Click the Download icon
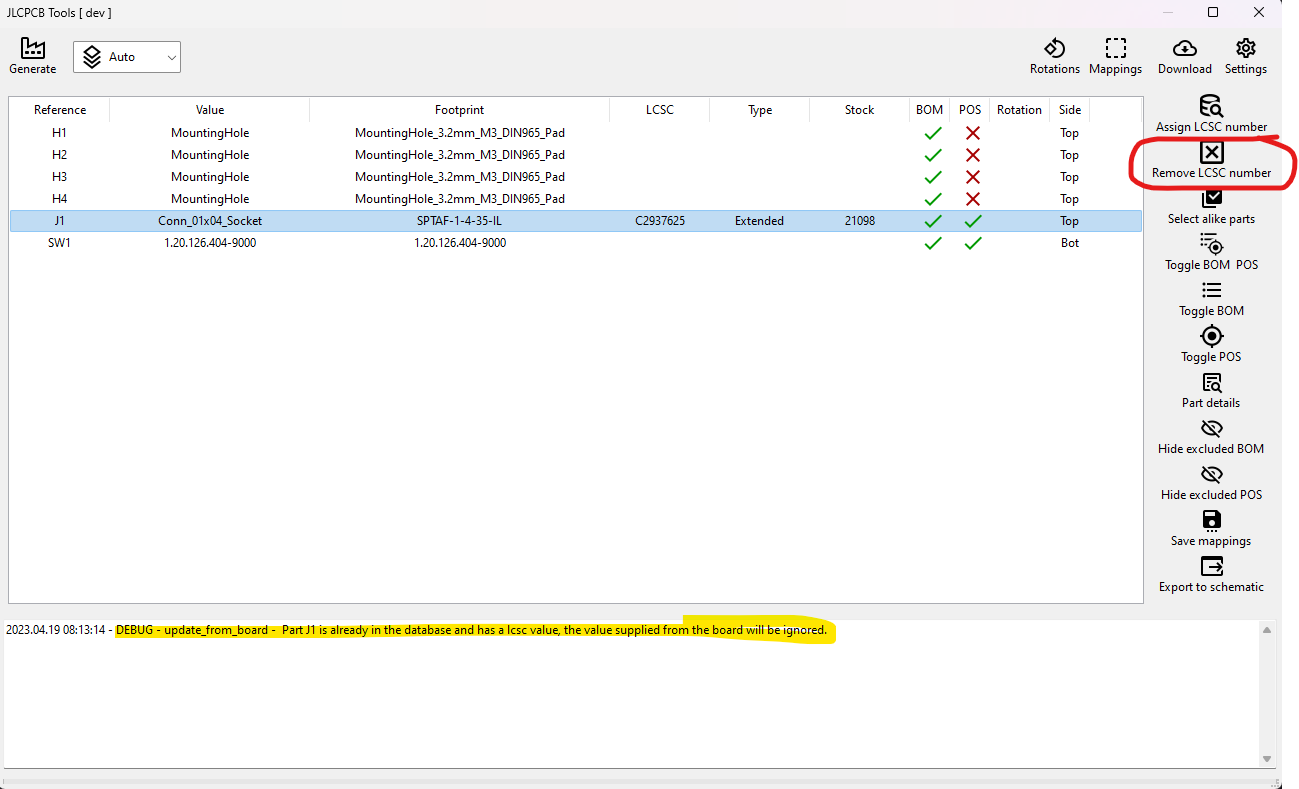Screen dimensions: 1299x789 coord(1184,53)
